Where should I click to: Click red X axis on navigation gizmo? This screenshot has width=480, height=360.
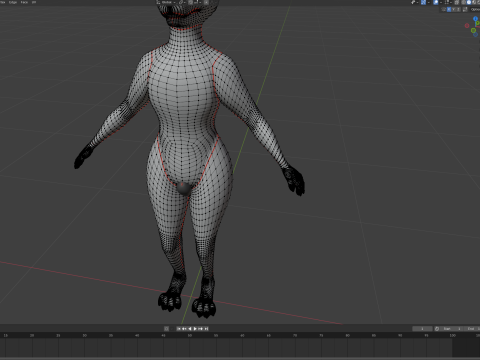[467, 26]
